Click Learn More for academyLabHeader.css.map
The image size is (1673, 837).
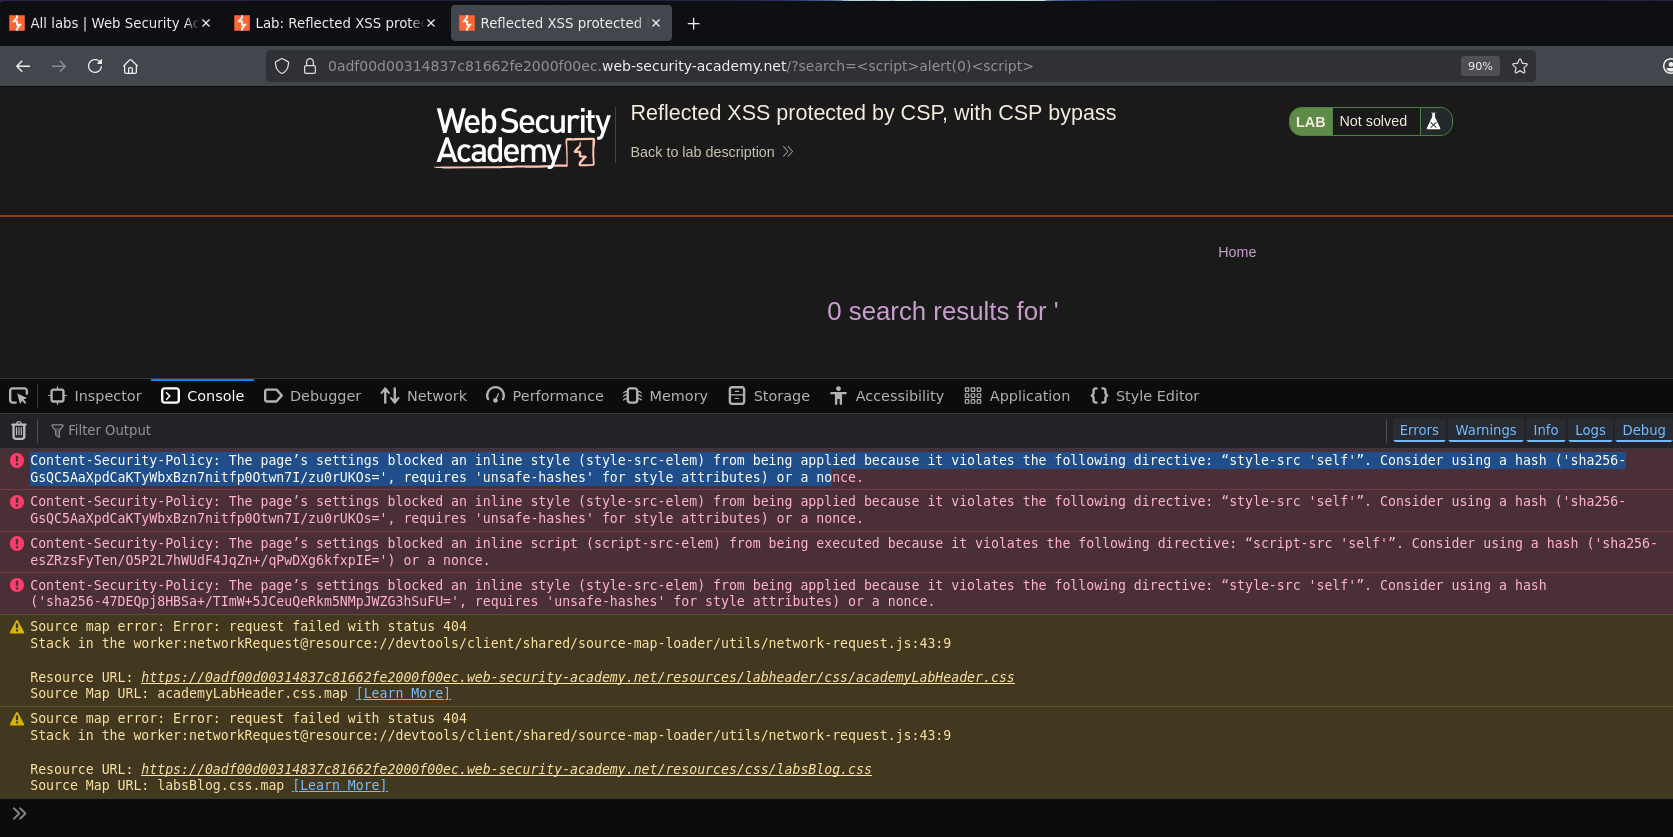click(403, 693)
